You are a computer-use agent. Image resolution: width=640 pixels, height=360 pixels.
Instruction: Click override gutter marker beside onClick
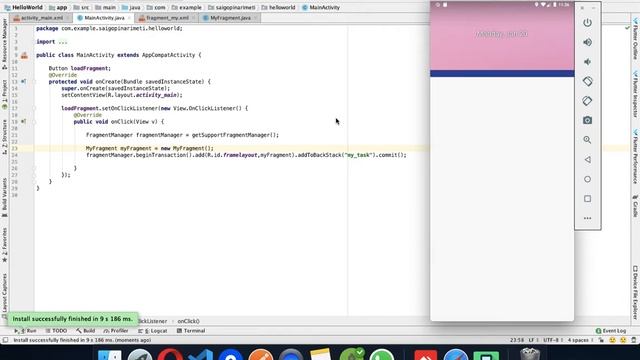click(24, 121)
